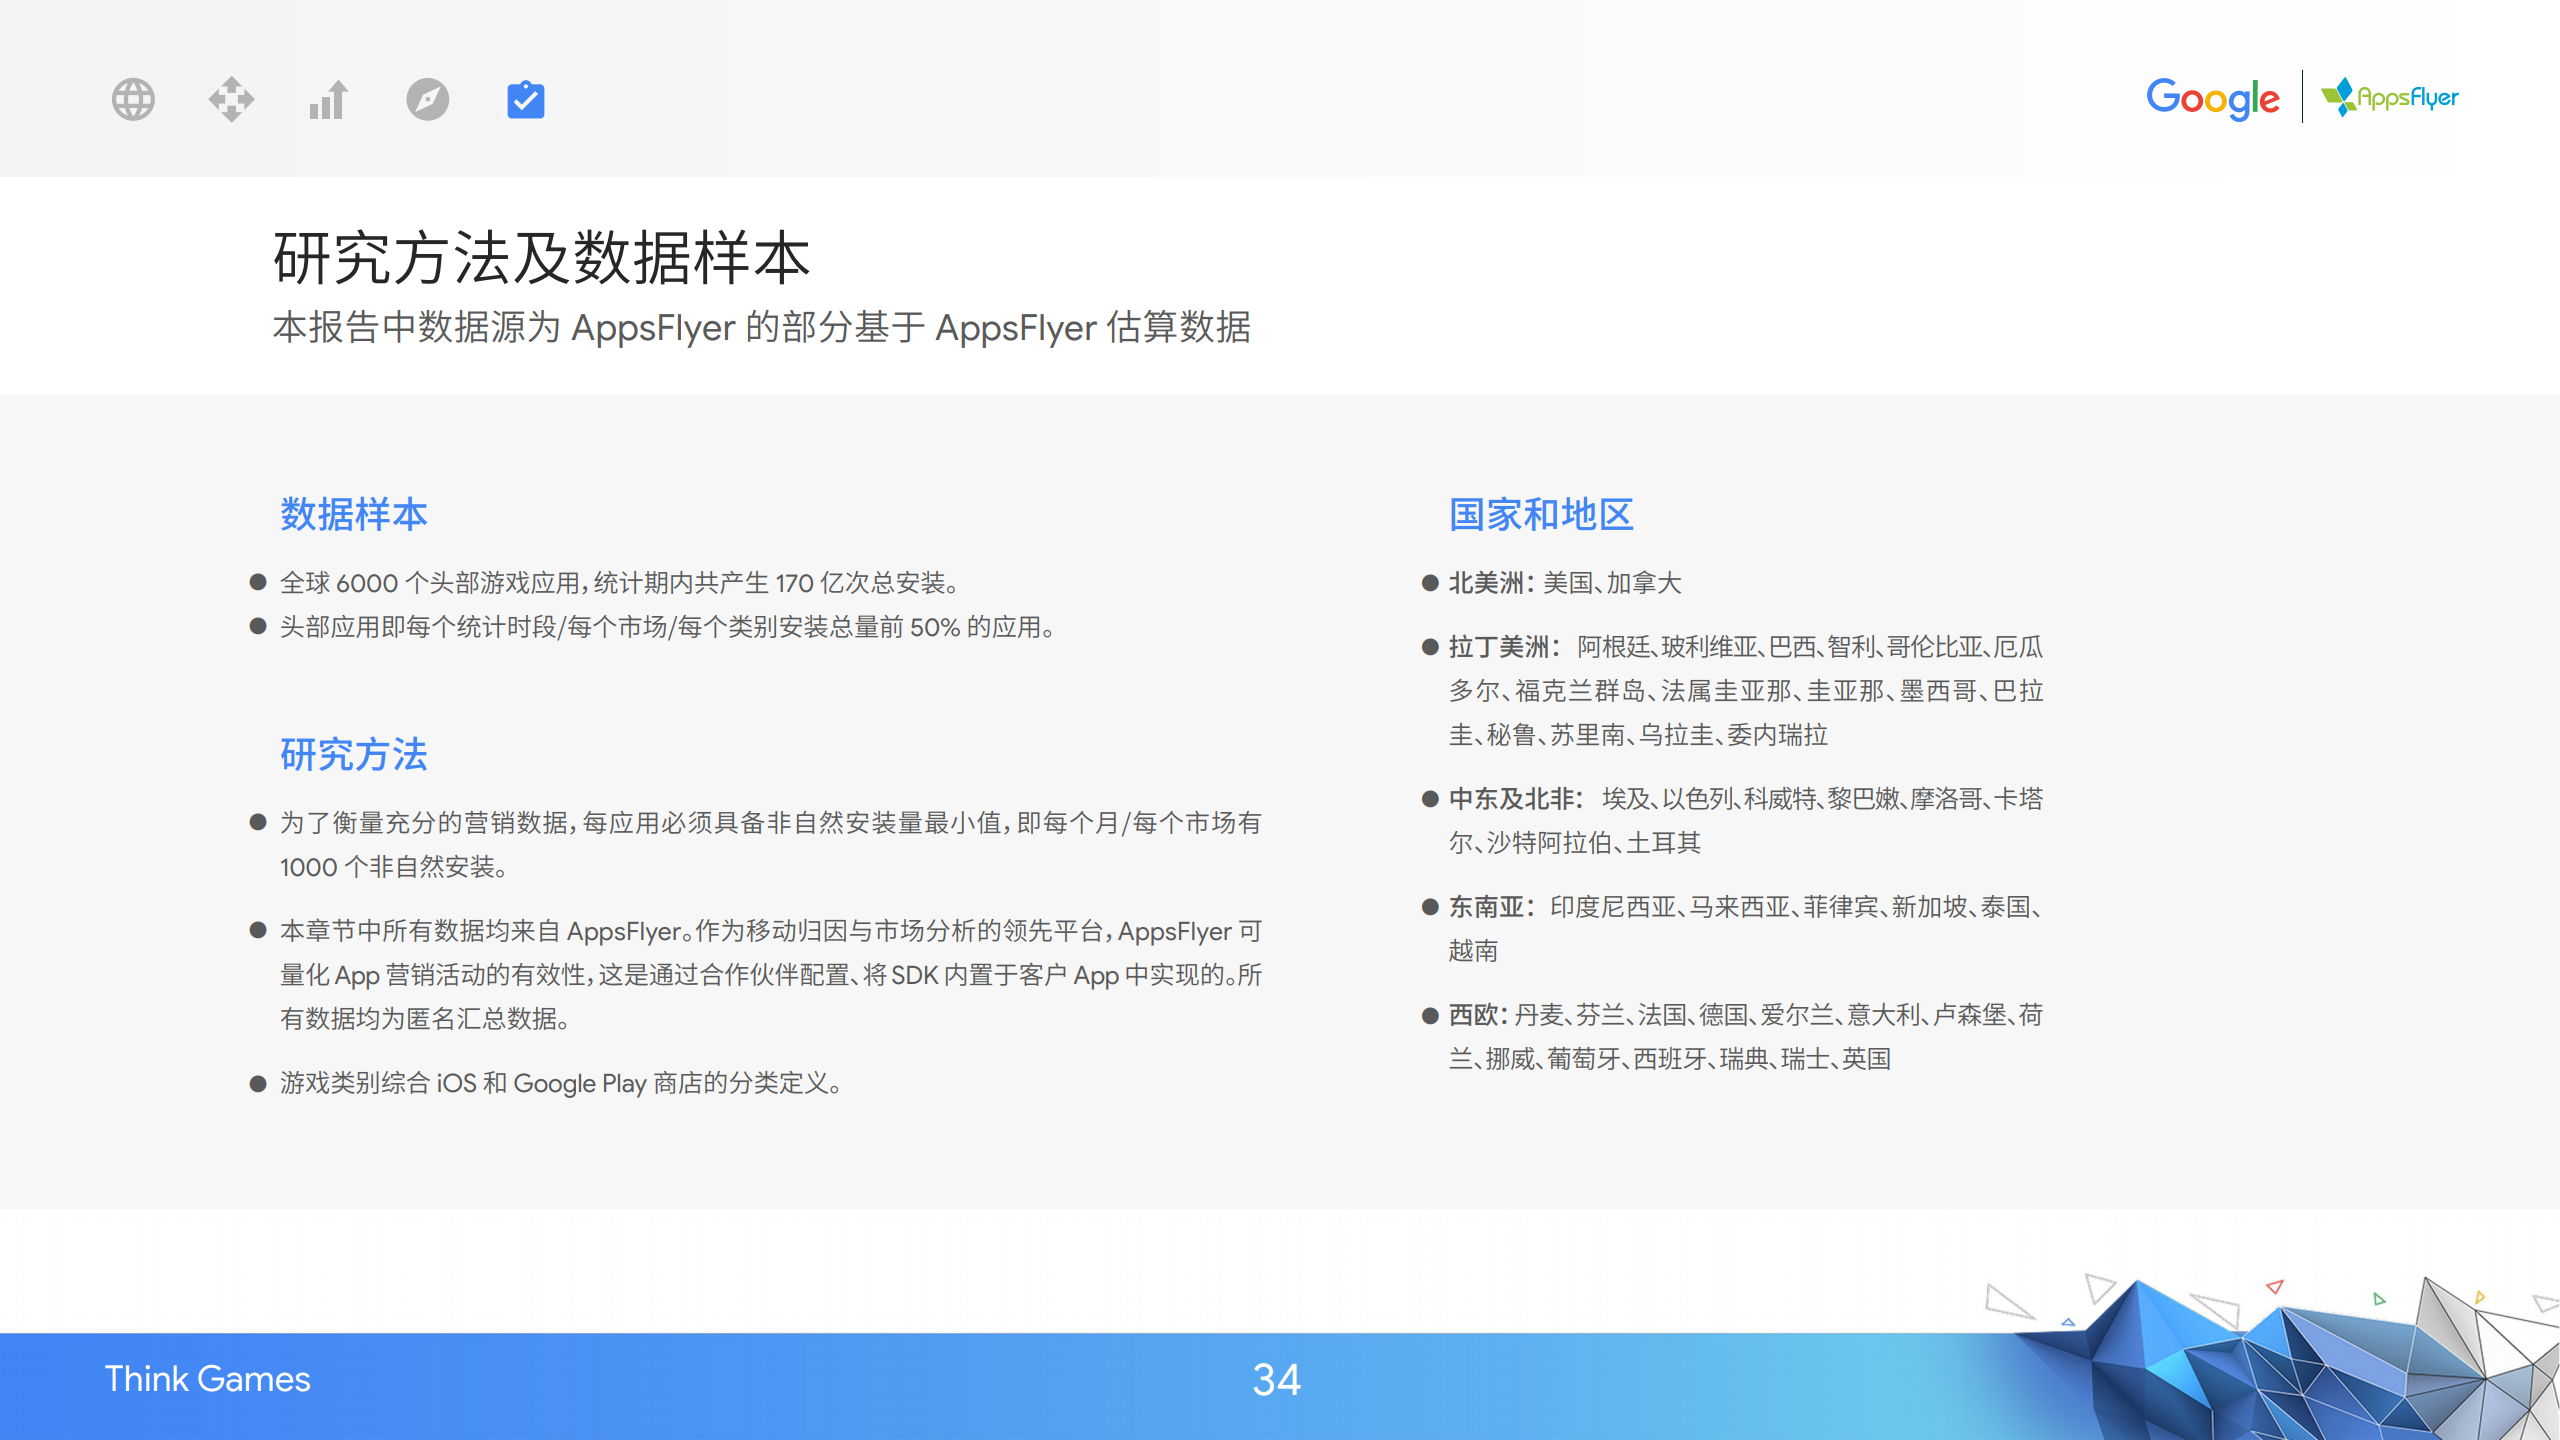Click the 拉丁美洲 bullet label
Screen dimensions: 2560x1440
click(x=1500, y=647)
